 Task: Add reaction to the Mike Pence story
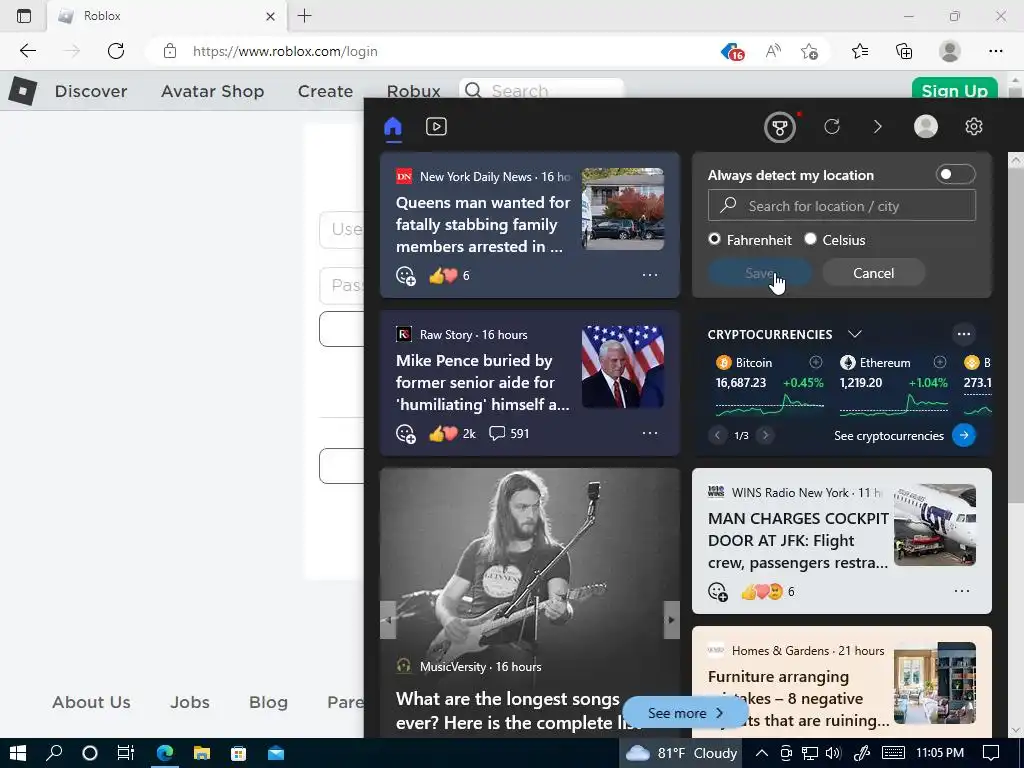tap(406, 434)
